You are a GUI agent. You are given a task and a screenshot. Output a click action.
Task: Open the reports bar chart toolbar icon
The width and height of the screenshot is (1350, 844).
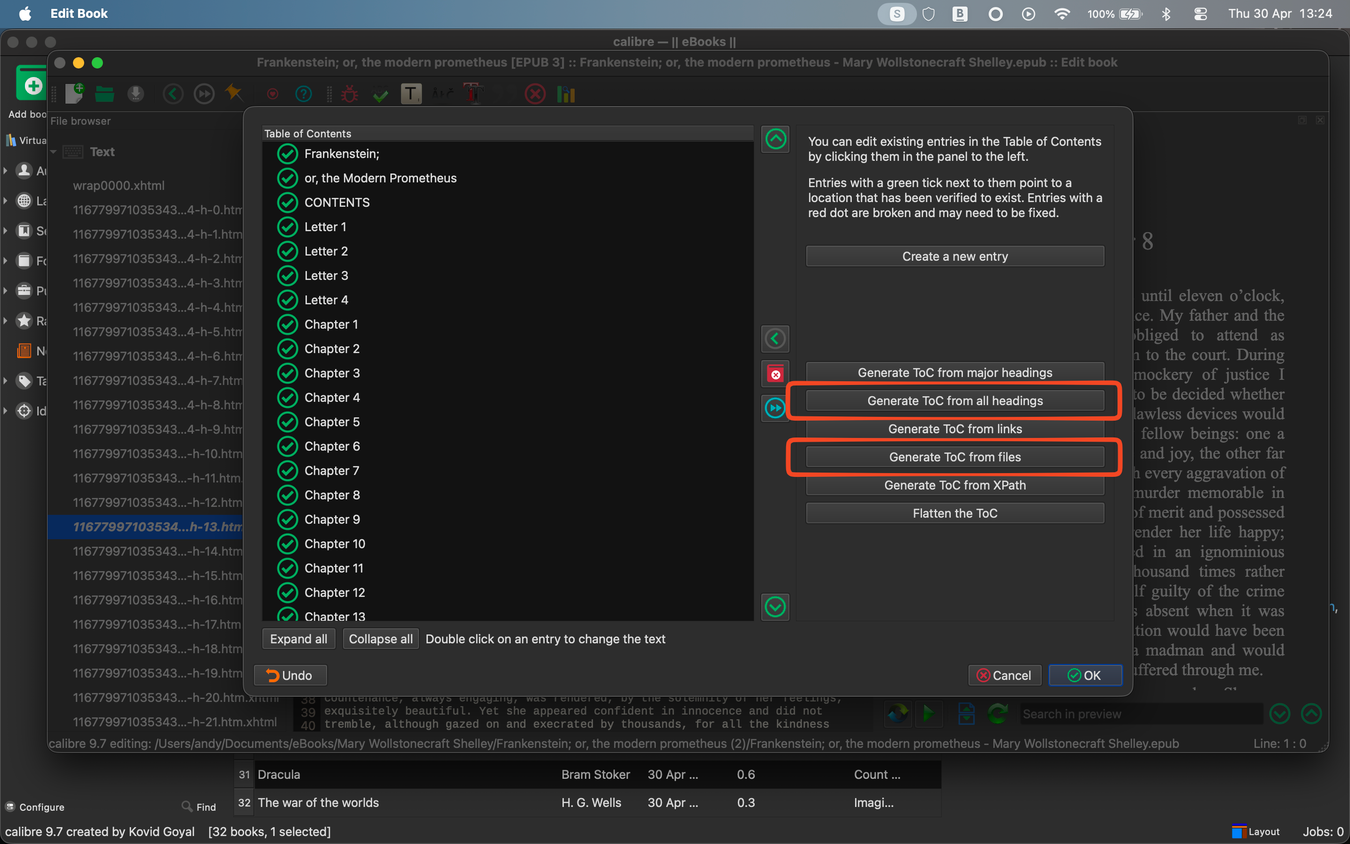[x=566, y=94]
